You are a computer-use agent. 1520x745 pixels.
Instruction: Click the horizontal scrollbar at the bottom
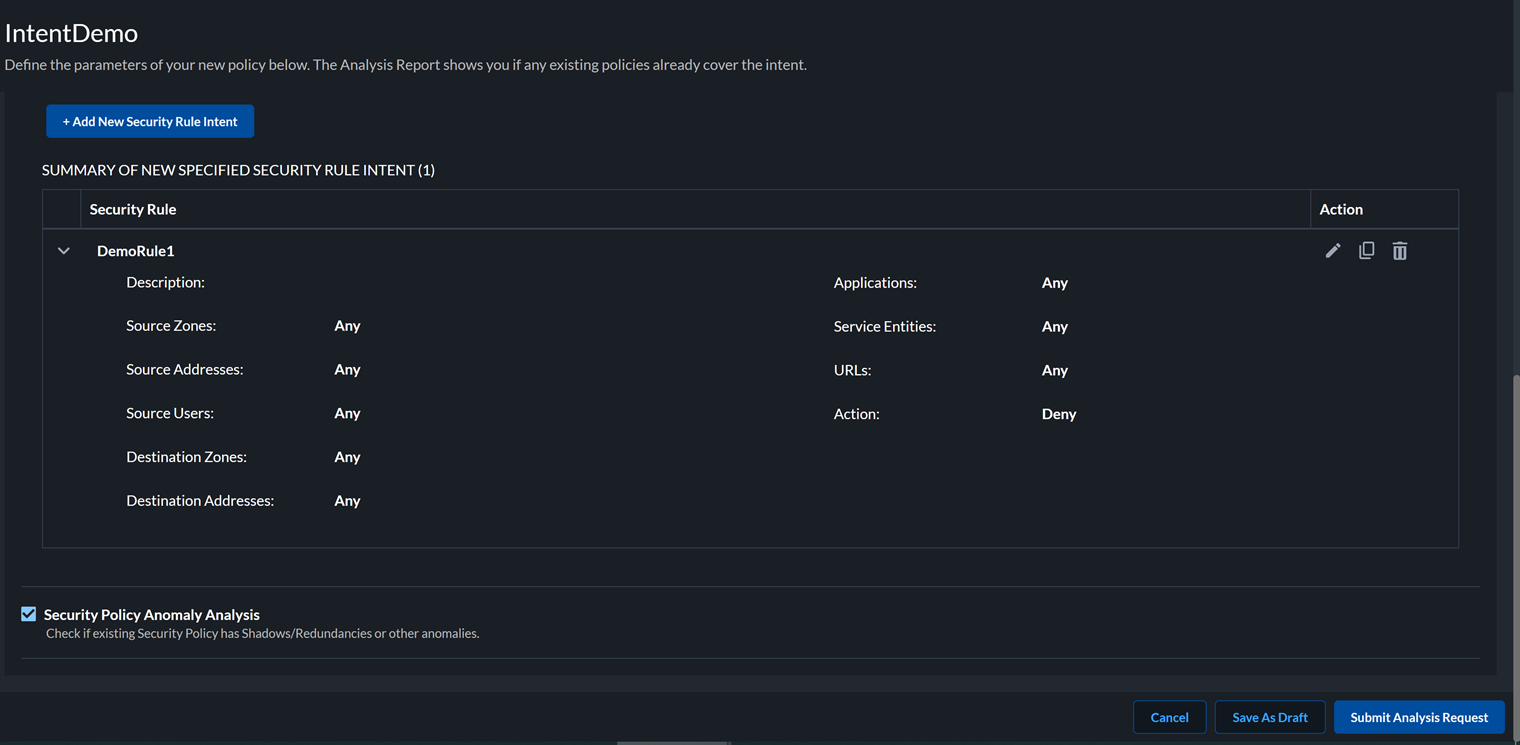[672, 742]
